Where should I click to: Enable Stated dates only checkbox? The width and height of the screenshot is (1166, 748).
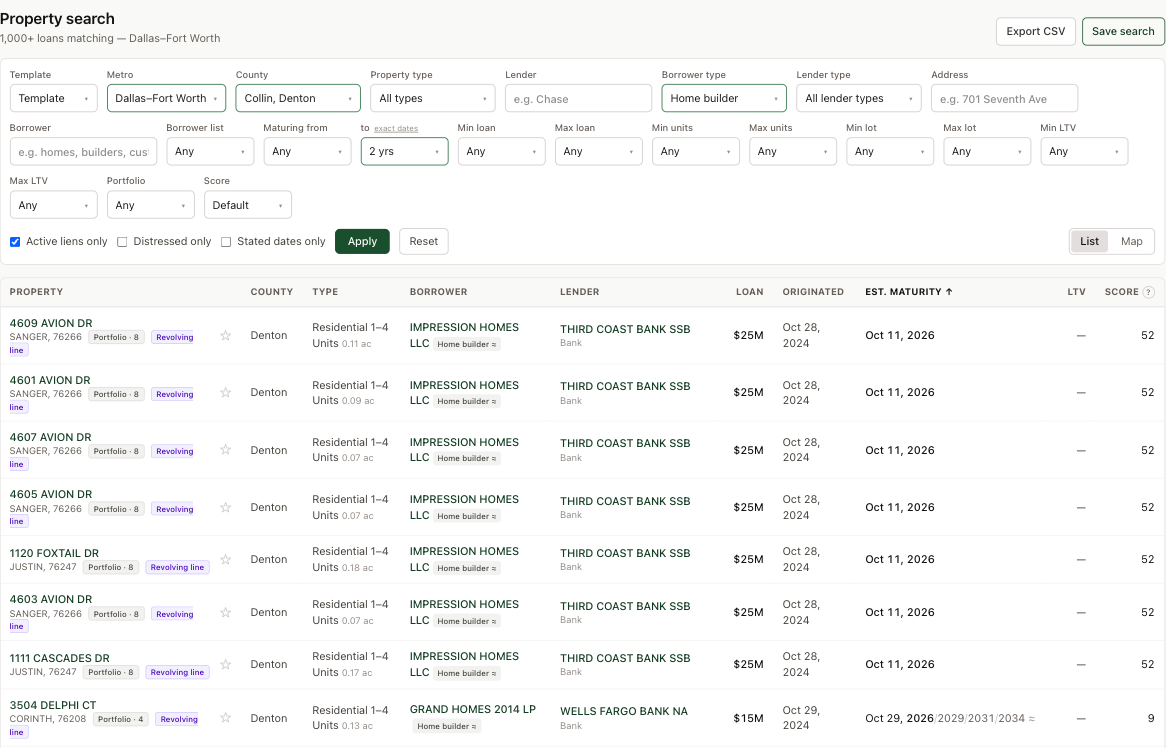tap(226, 242)
